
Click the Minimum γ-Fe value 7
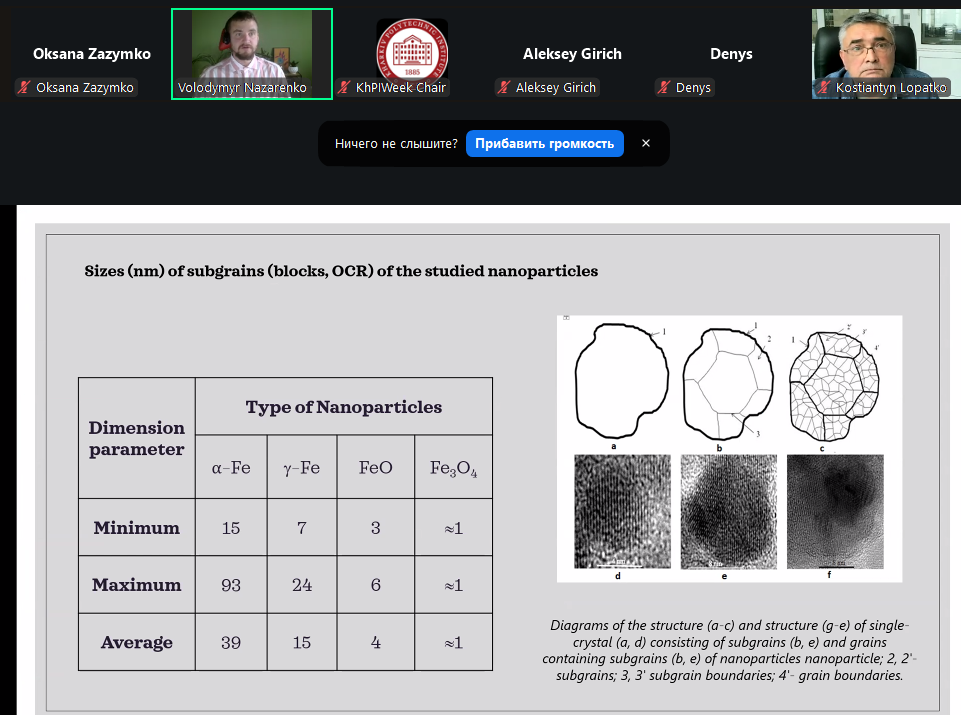(302, 528)
